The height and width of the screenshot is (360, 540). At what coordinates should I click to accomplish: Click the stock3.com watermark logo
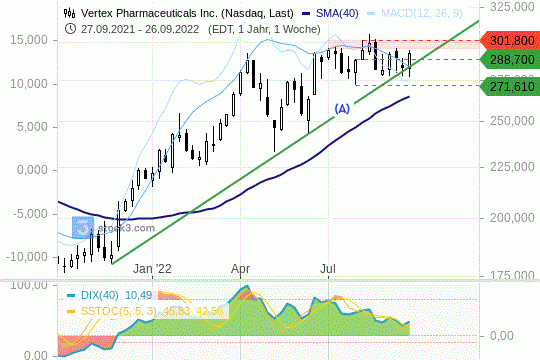pyautogui.click(x=83, y=227)
